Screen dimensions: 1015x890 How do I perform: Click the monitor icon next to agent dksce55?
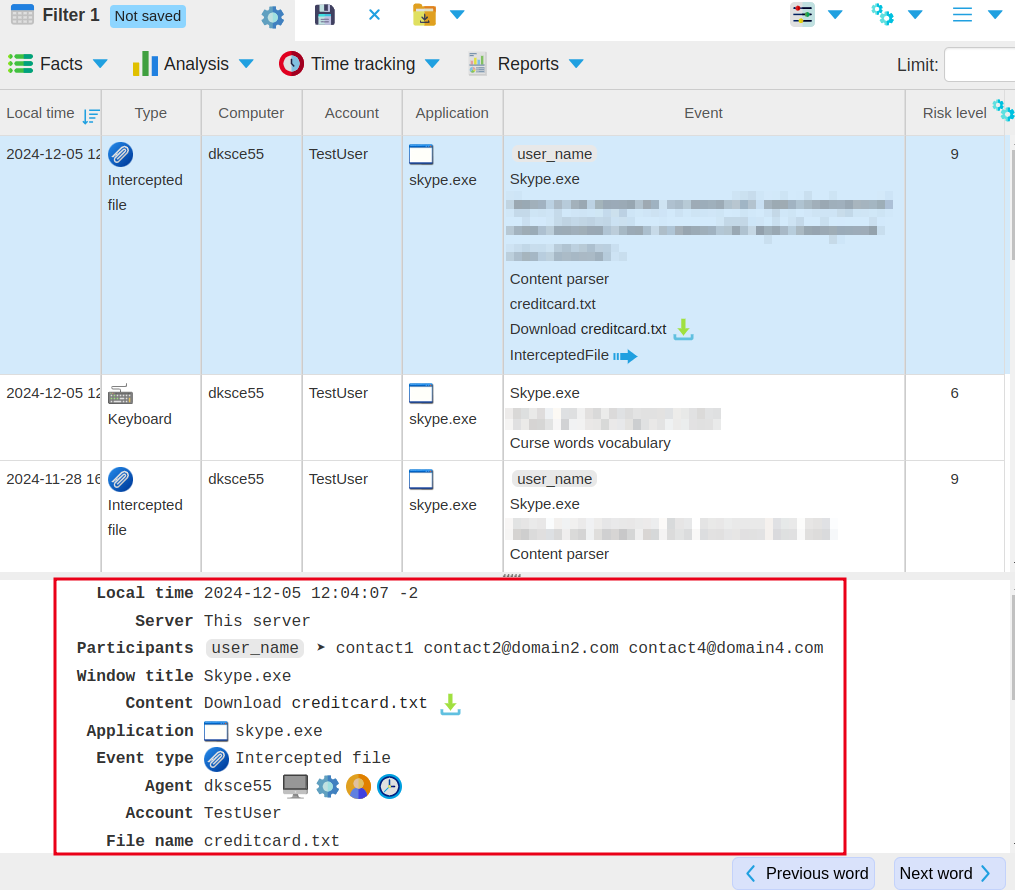[295, 786]
